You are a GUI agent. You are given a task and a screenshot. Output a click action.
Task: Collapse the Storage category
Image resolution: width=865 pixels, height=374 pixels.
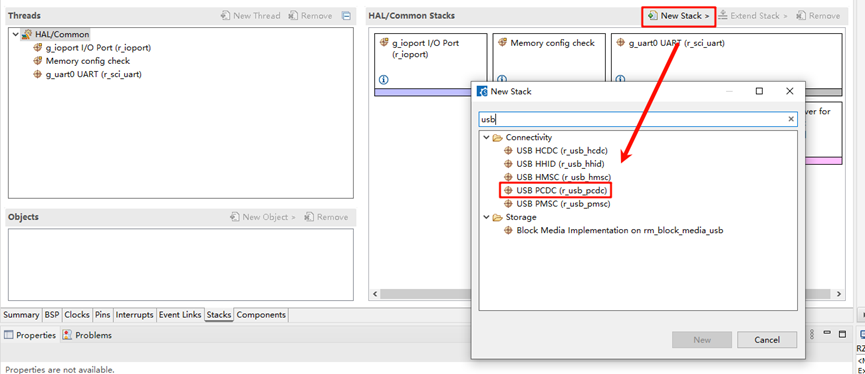click(x=486, y=217)
